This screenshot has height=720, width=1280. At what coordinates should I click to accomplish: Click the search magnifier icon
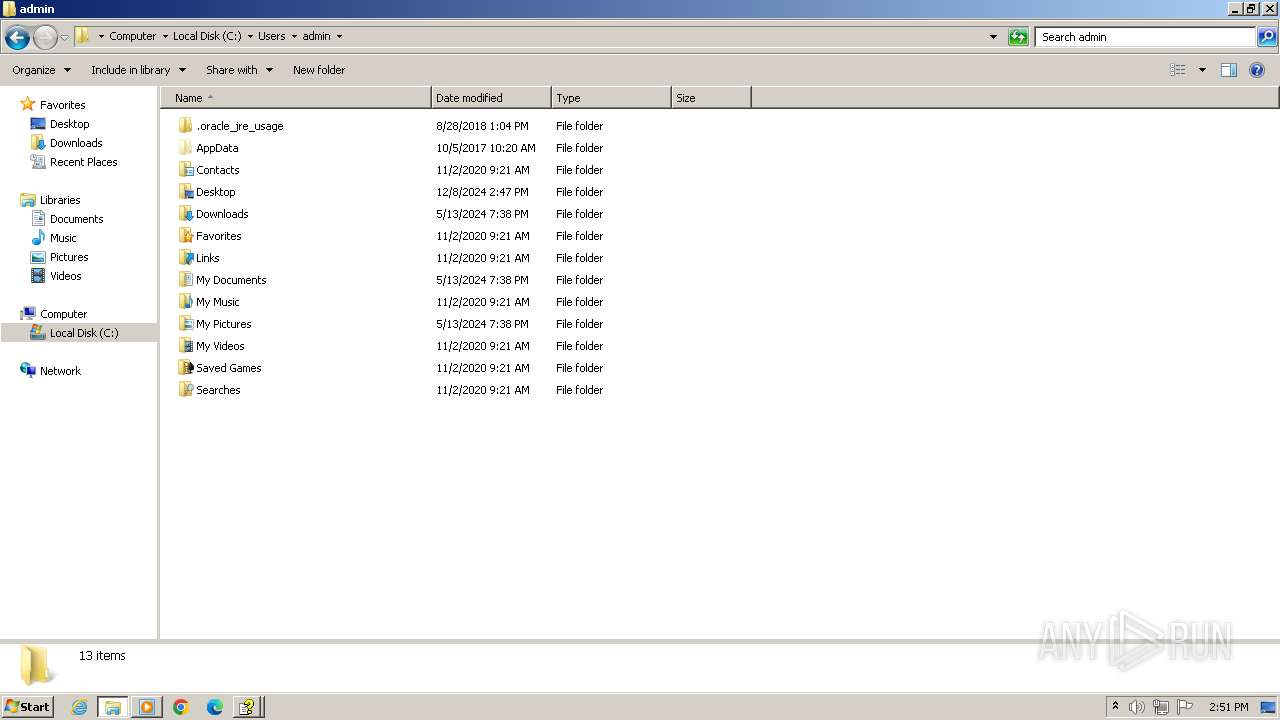tap(1267, 37)
